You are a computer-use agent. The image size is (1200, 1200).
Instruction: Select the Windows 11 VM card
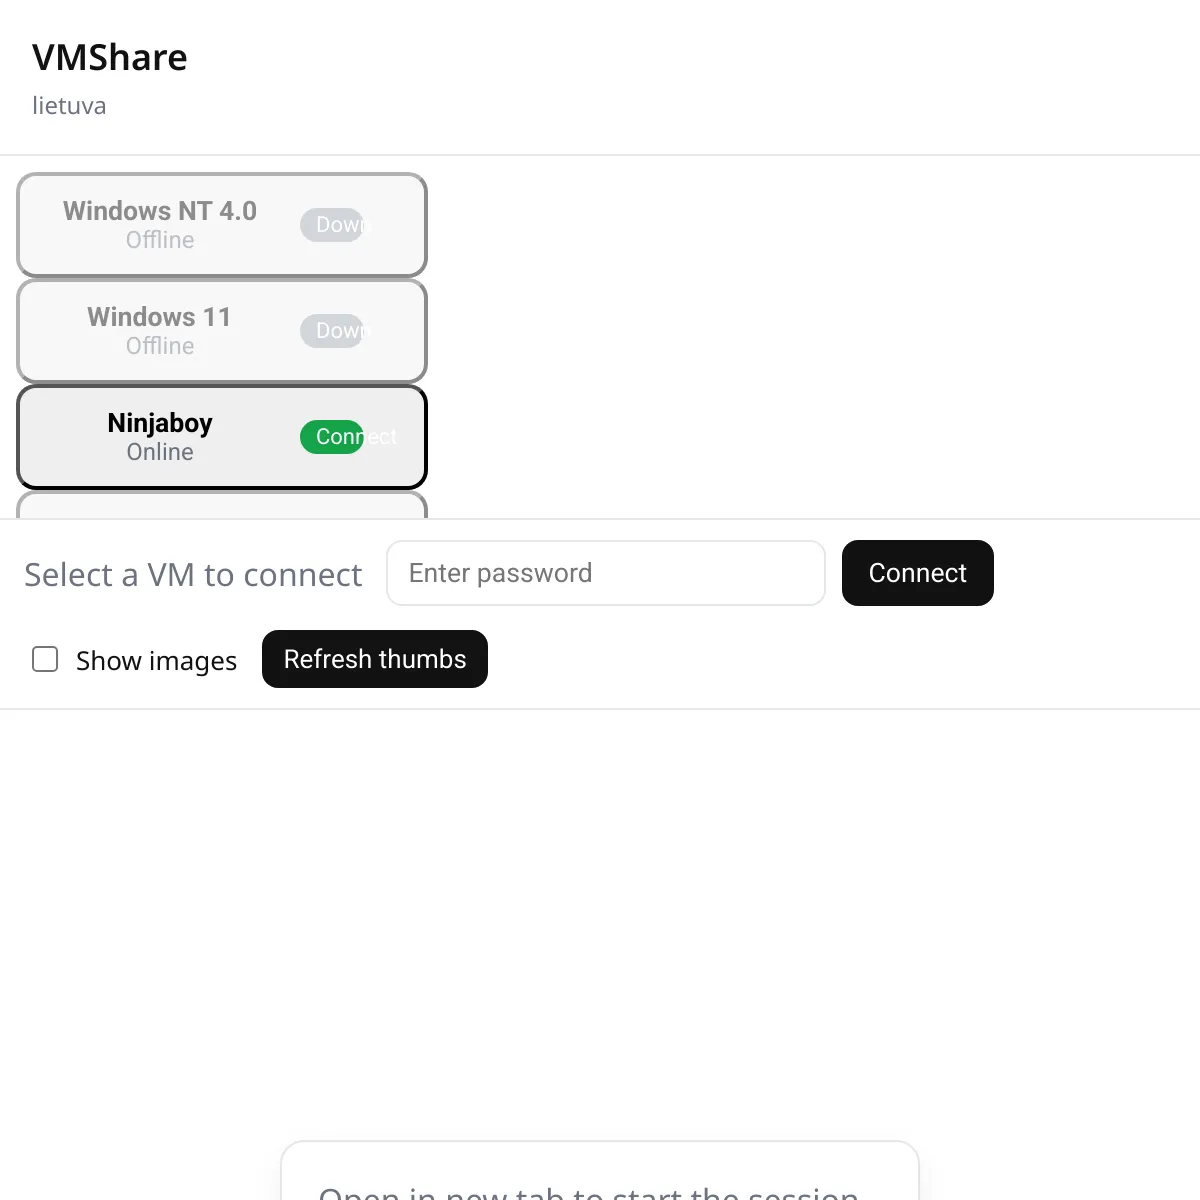[222, 331]
